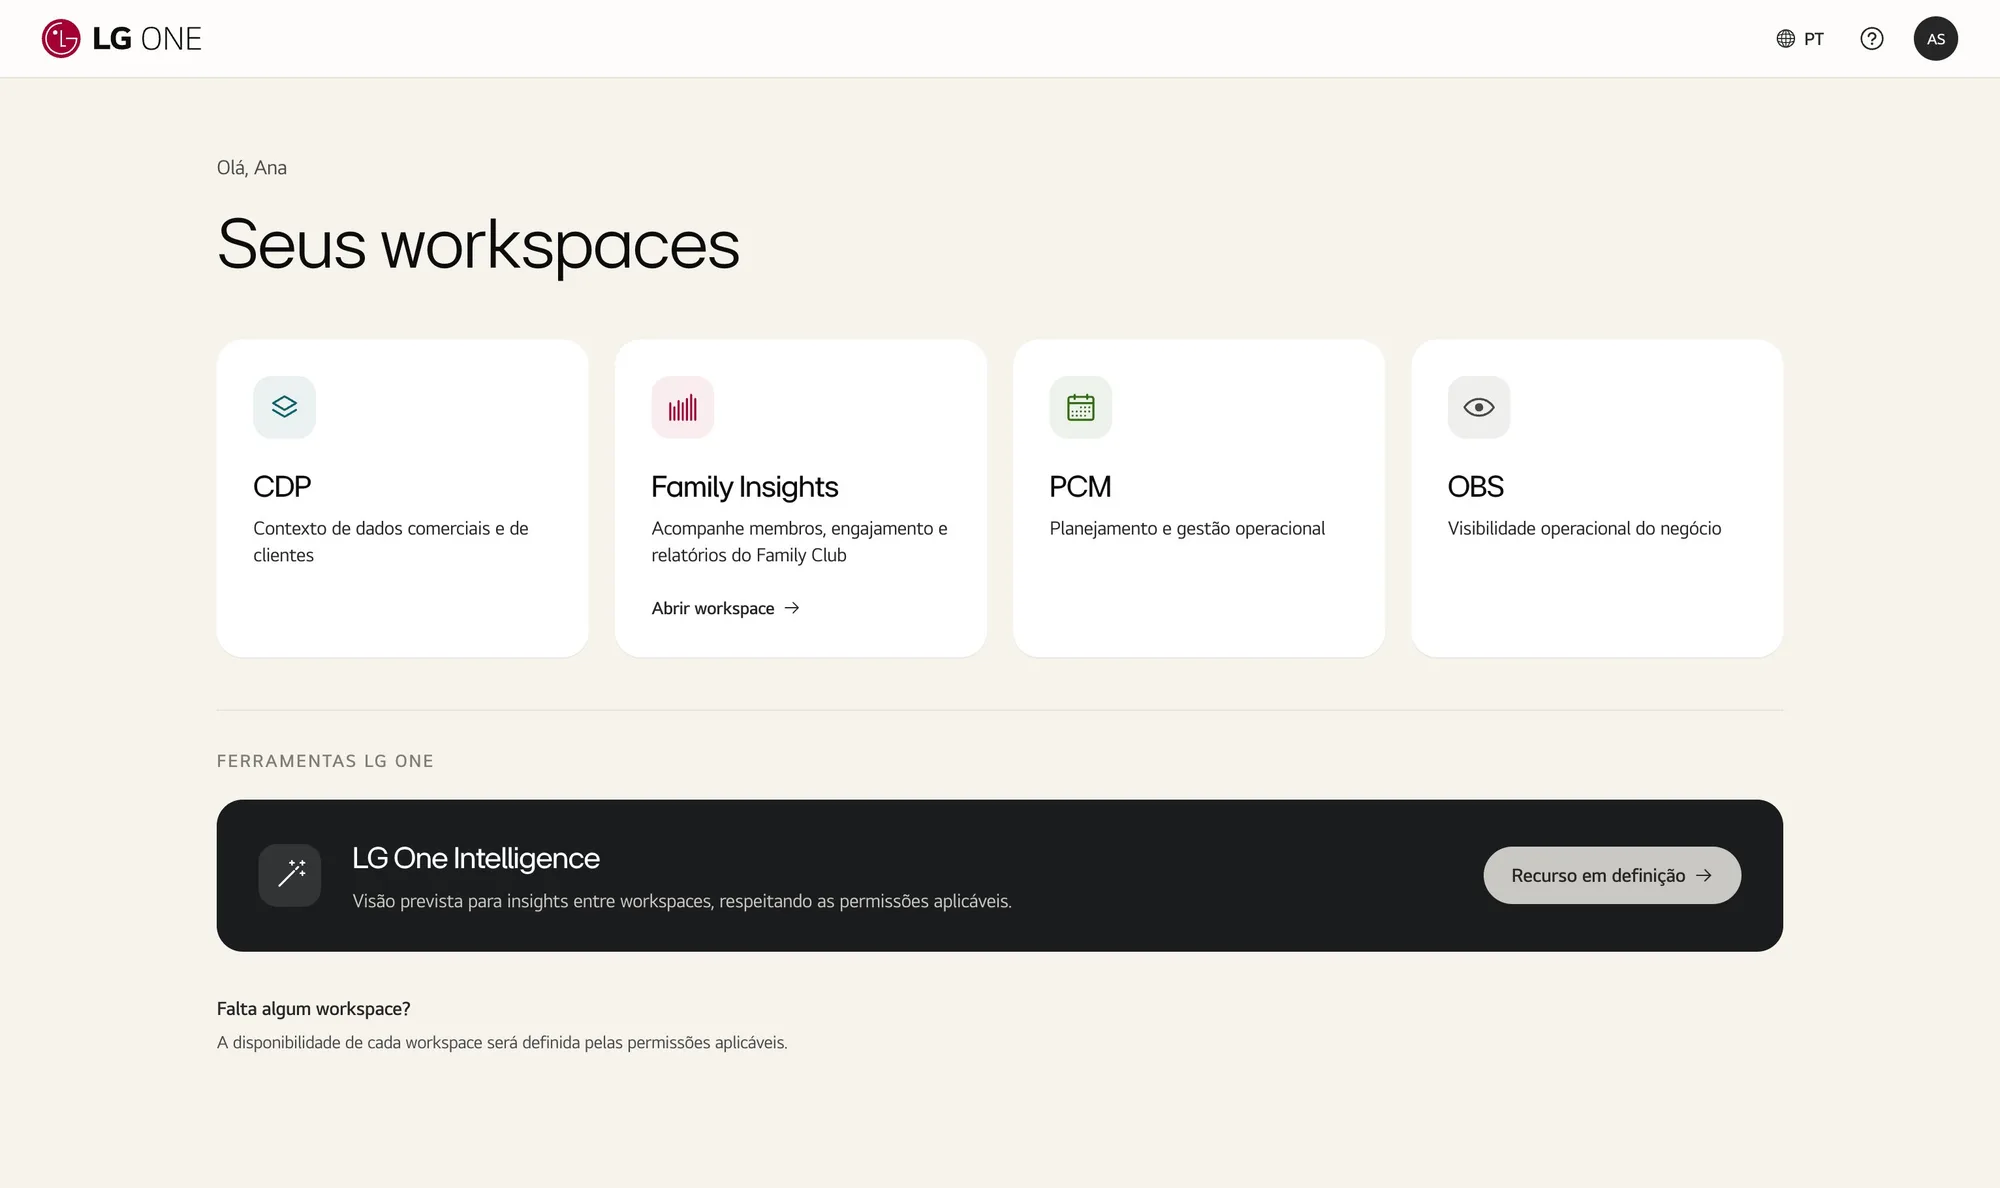Click the Recurso em definição button
Screen dimensions: 2000x1188
pos(1612,875)
